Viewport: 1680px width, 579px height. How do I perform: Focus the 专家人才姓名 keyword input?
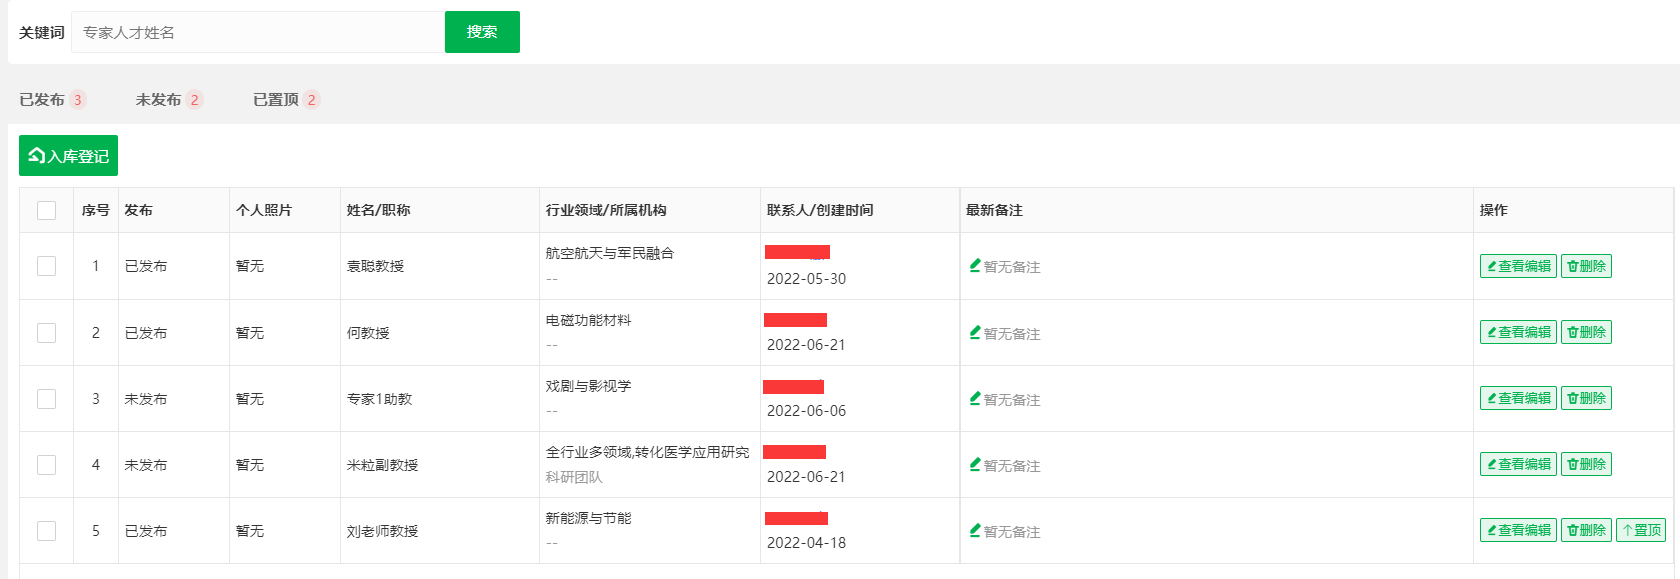[257, 32]
